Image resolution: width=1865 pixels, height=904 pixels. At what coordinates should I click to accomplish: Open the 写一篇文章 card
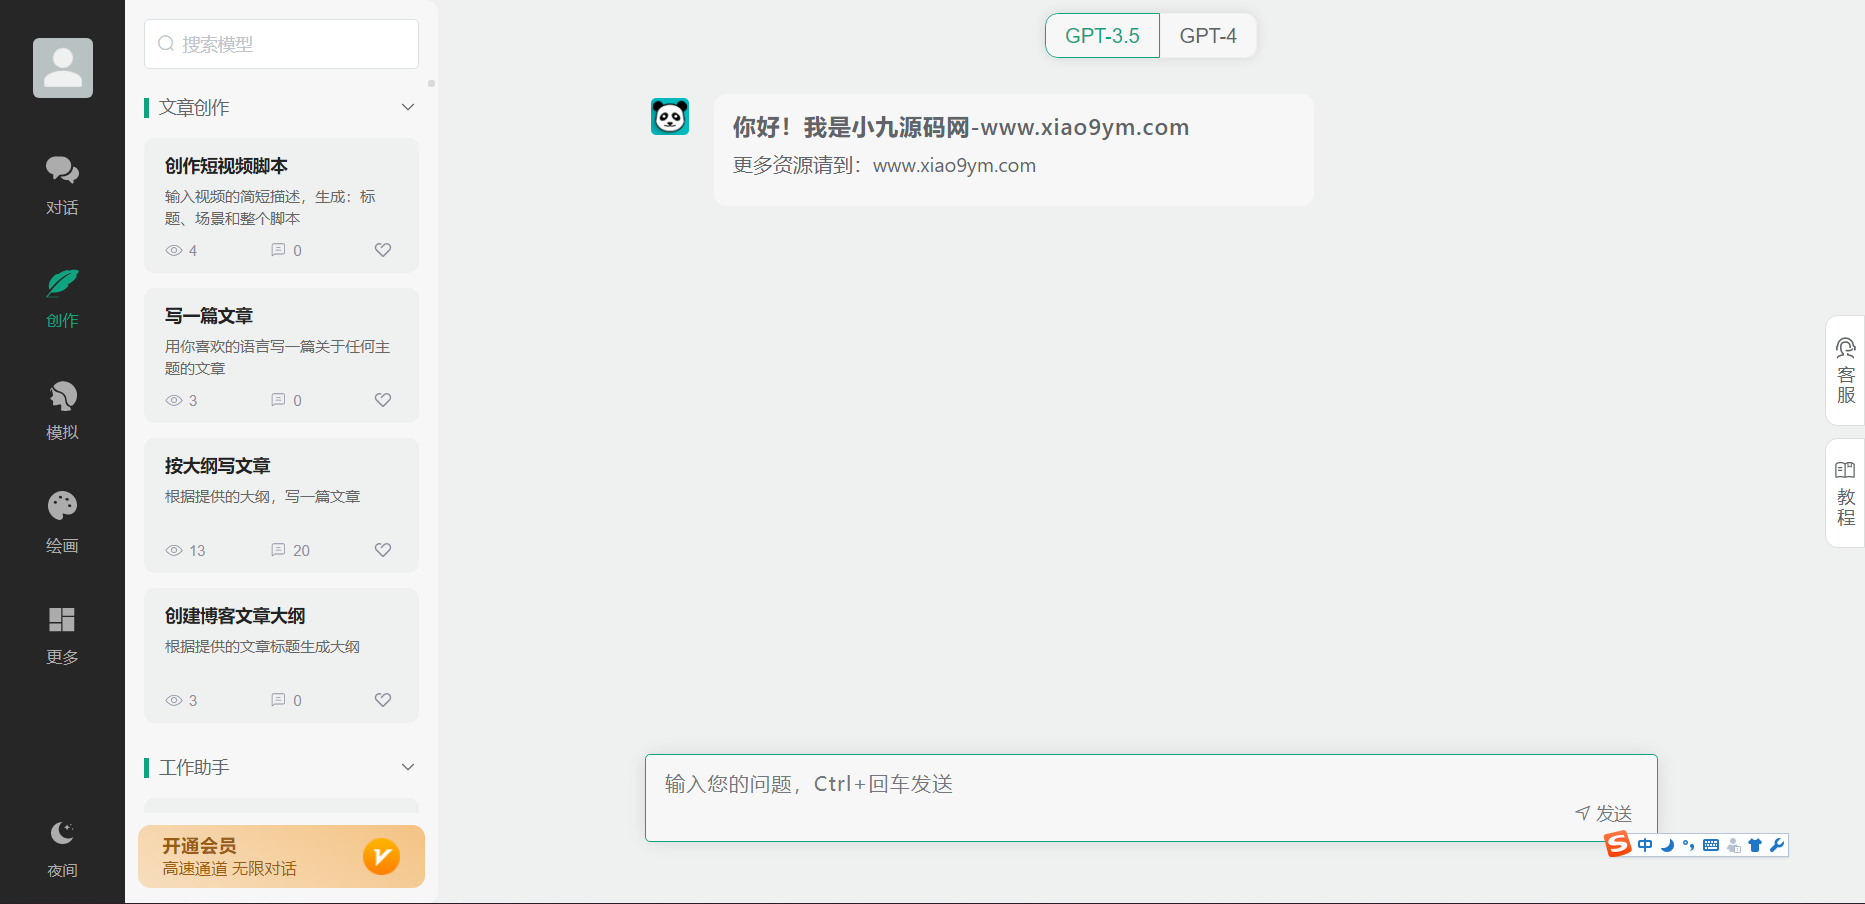tap(281, 355)
